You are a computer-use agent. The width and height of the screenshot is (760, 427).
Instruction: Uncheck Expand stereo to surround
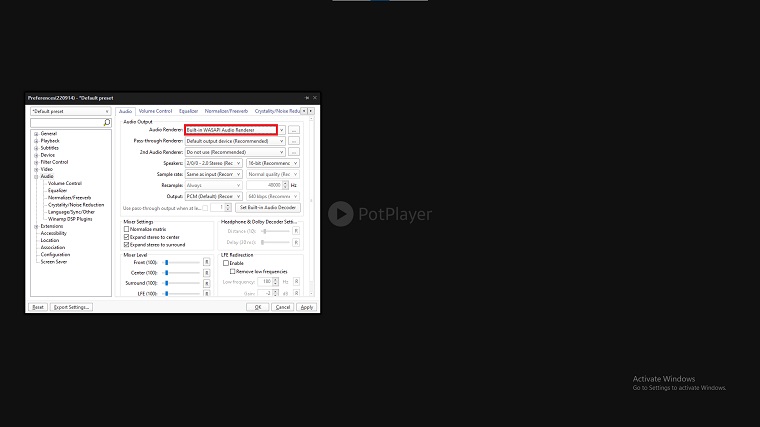pos(127,245)
